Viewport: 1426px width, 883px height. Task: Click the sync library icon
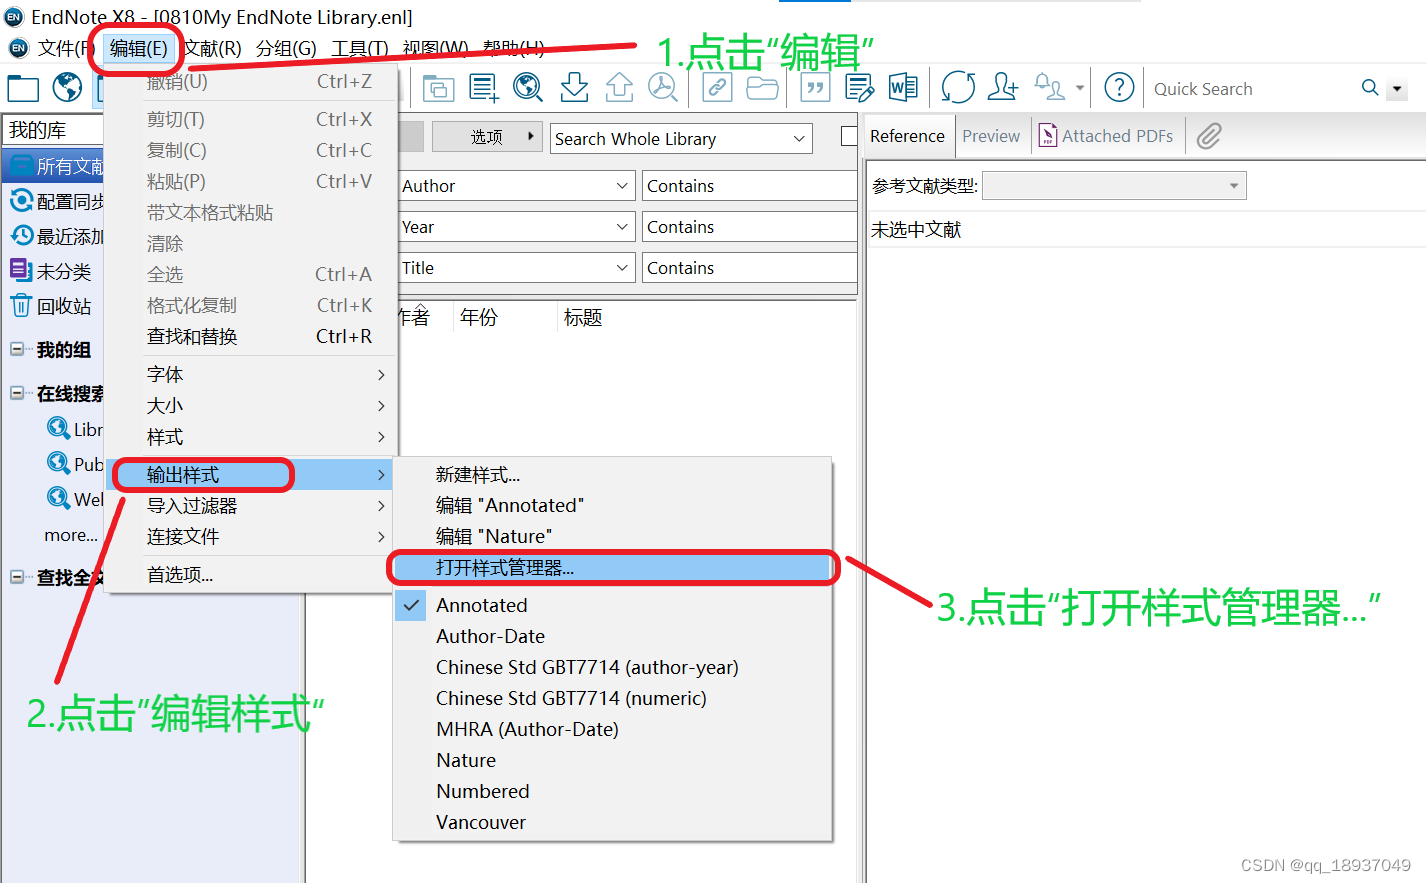pos(958,88)
